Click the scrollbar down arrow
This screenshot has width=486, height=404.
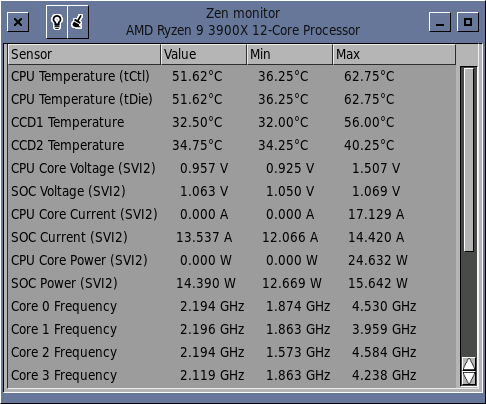469,378
